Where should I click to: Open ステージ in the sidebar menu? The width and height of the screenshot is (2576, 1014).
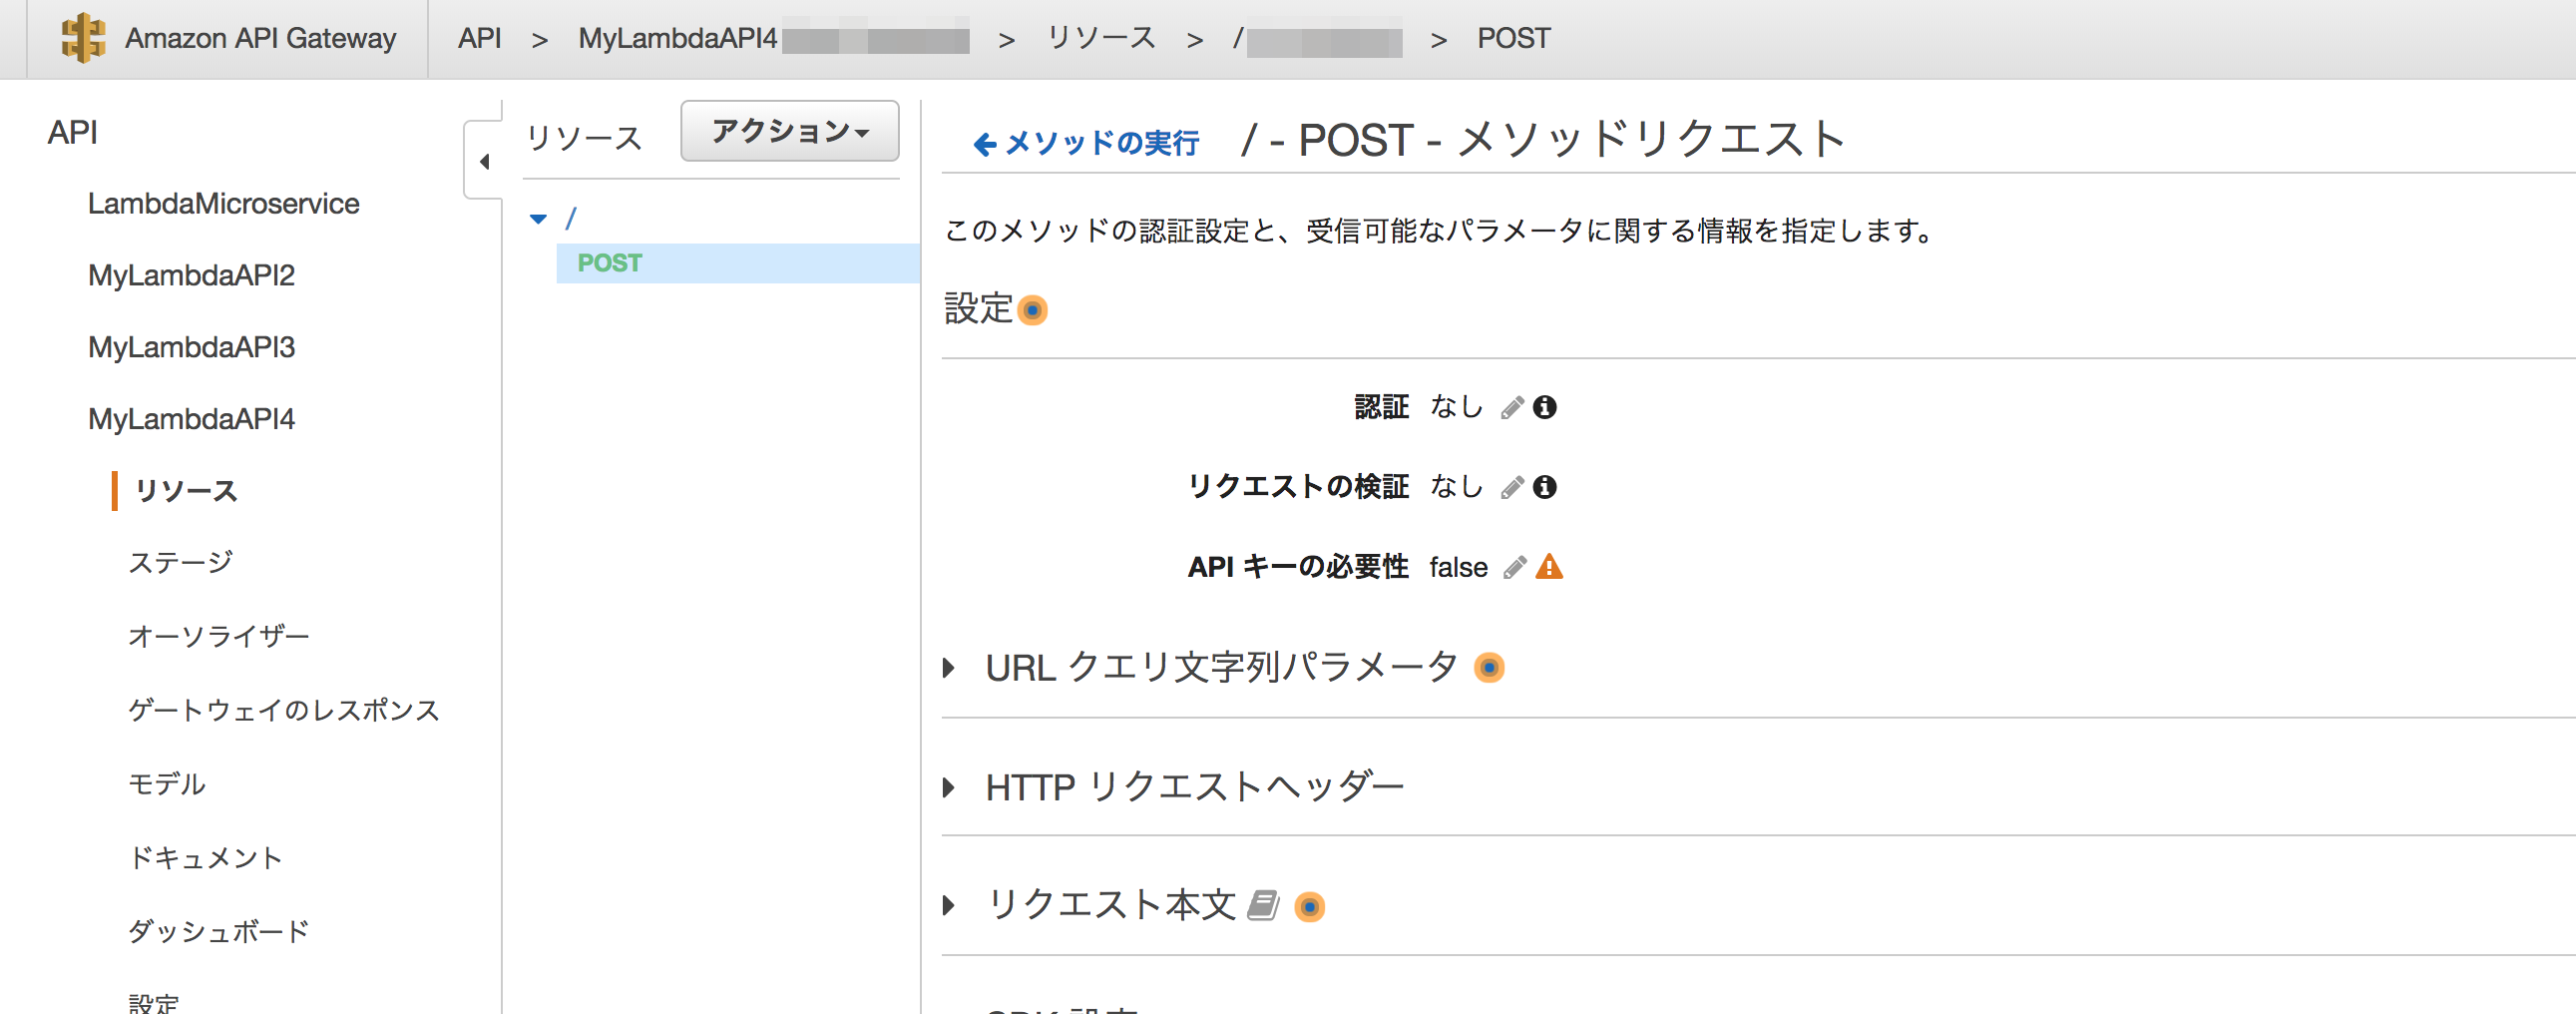coord(180,563)
